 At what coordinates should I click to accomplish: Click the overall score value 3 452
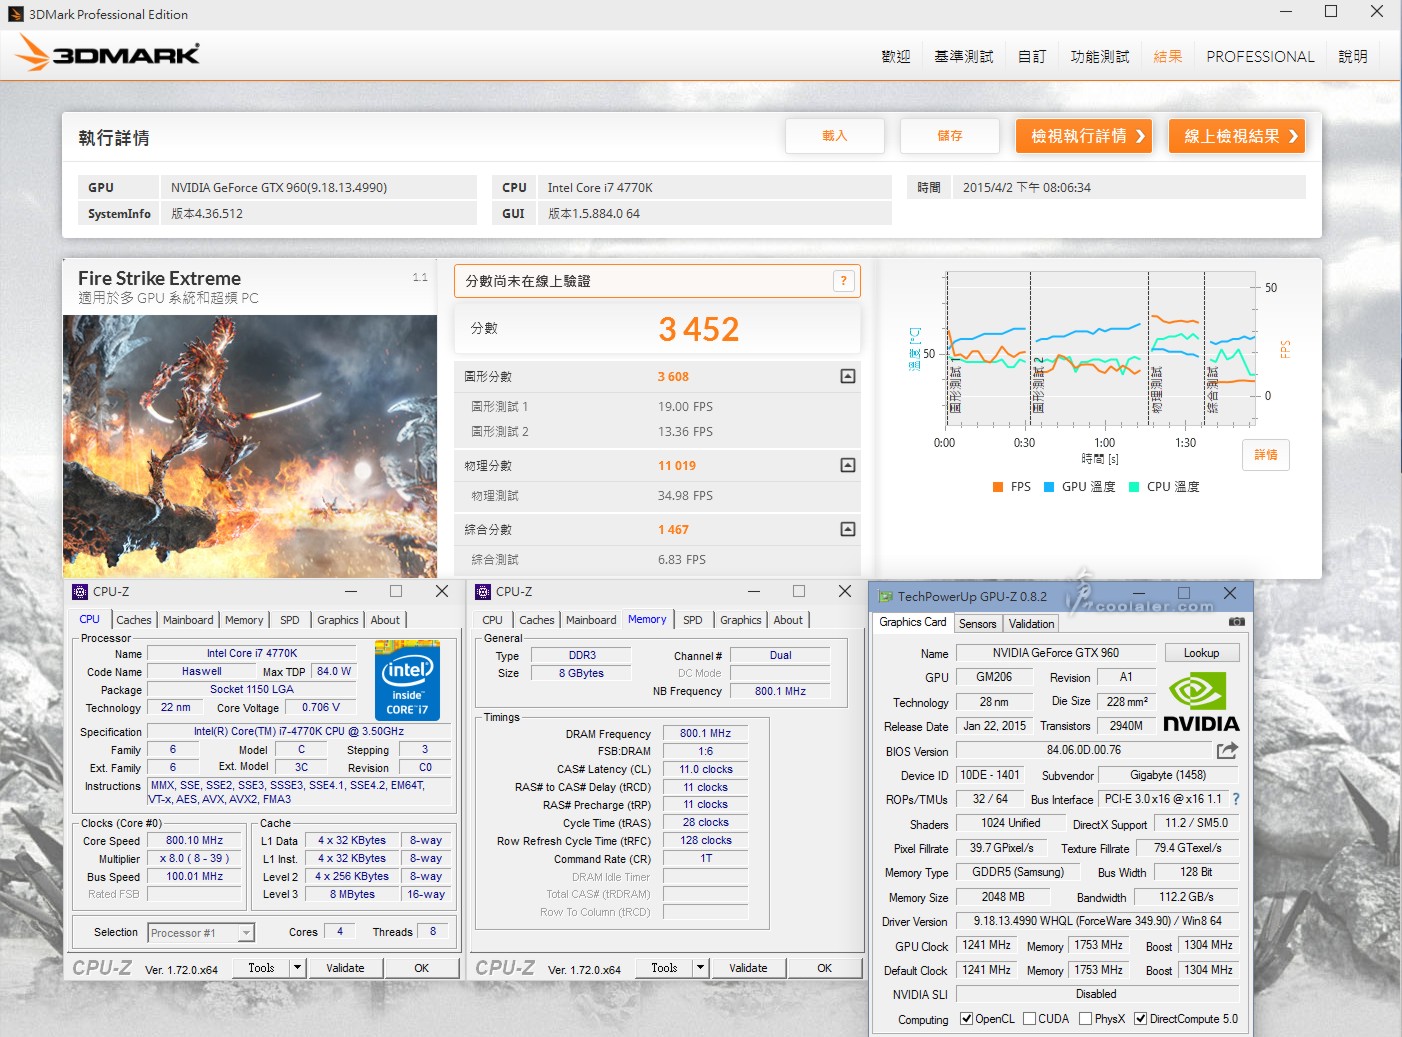point(699,329)
